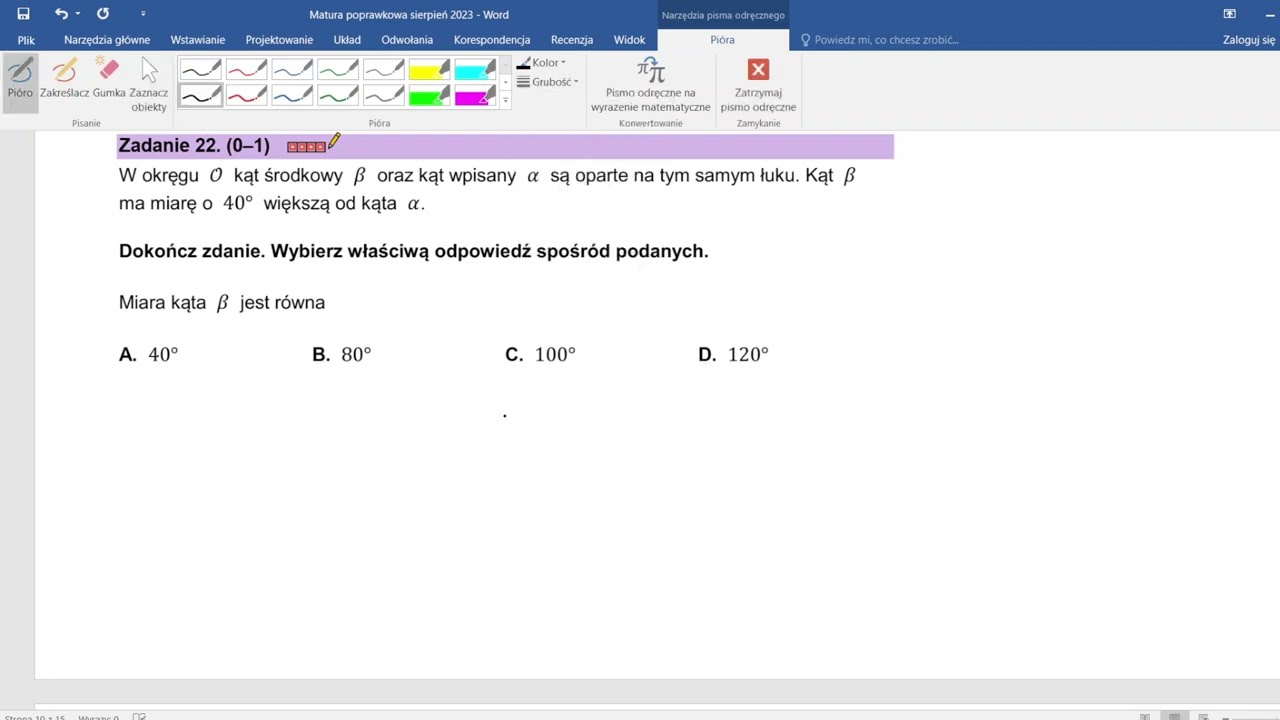Switch to Korespondencja tab
This screenshot has height=720, width=1280.
coord(492,40)
